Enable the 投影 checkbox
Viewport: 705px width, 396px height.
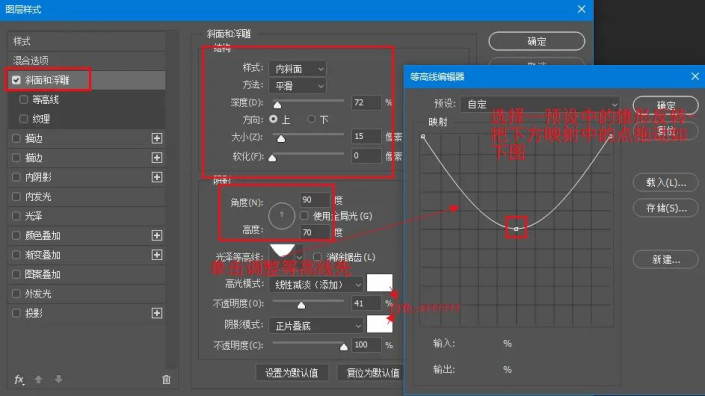point(16,313)
